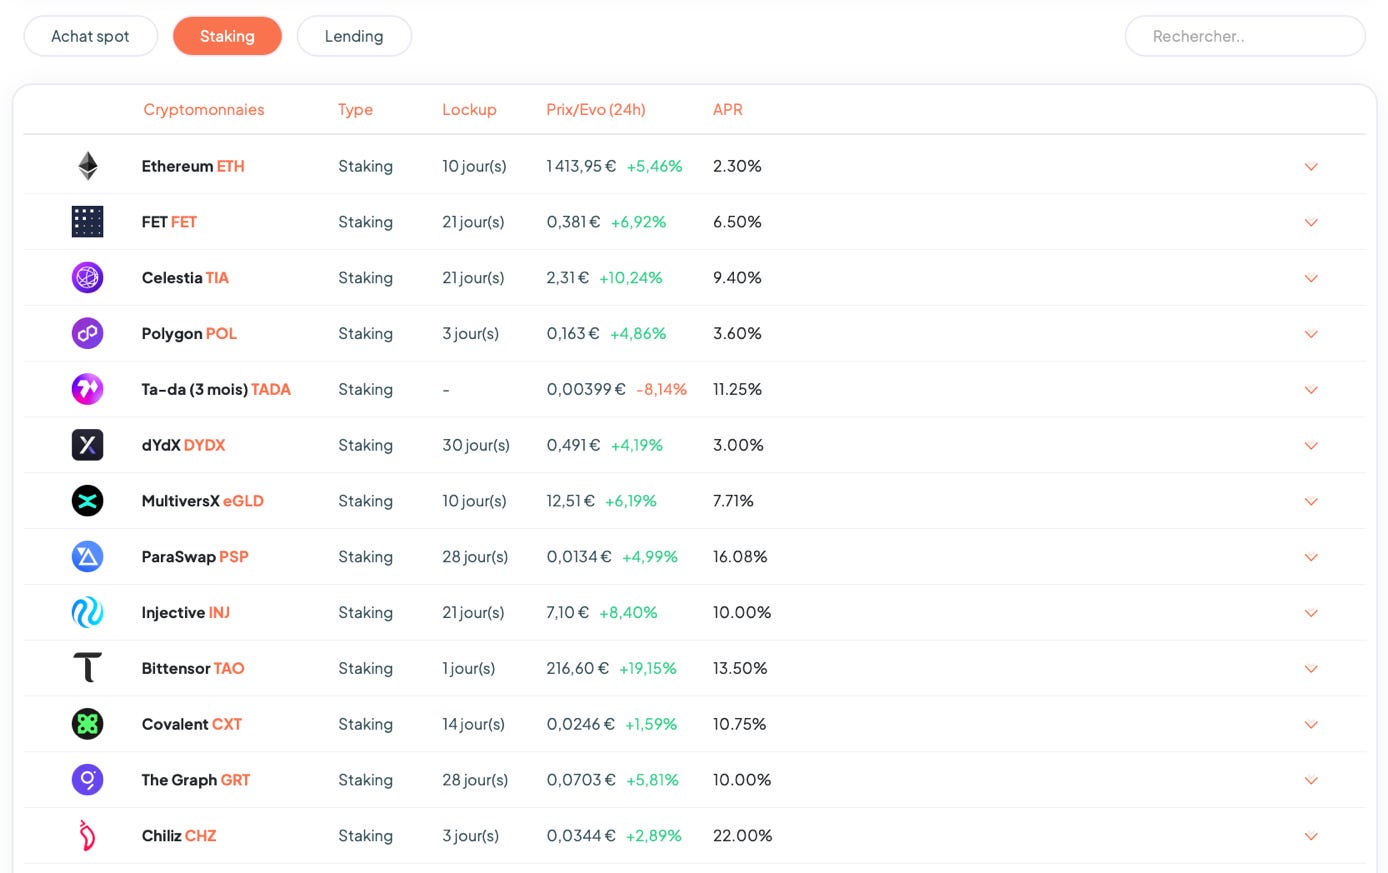Focus the Rechercher search field
Screen dimensions: 1388x873
click(1245, 36)
